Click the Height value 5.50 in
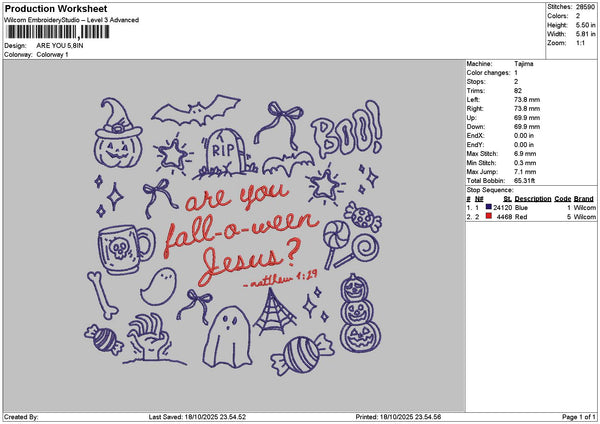 (x=585, y=25)
